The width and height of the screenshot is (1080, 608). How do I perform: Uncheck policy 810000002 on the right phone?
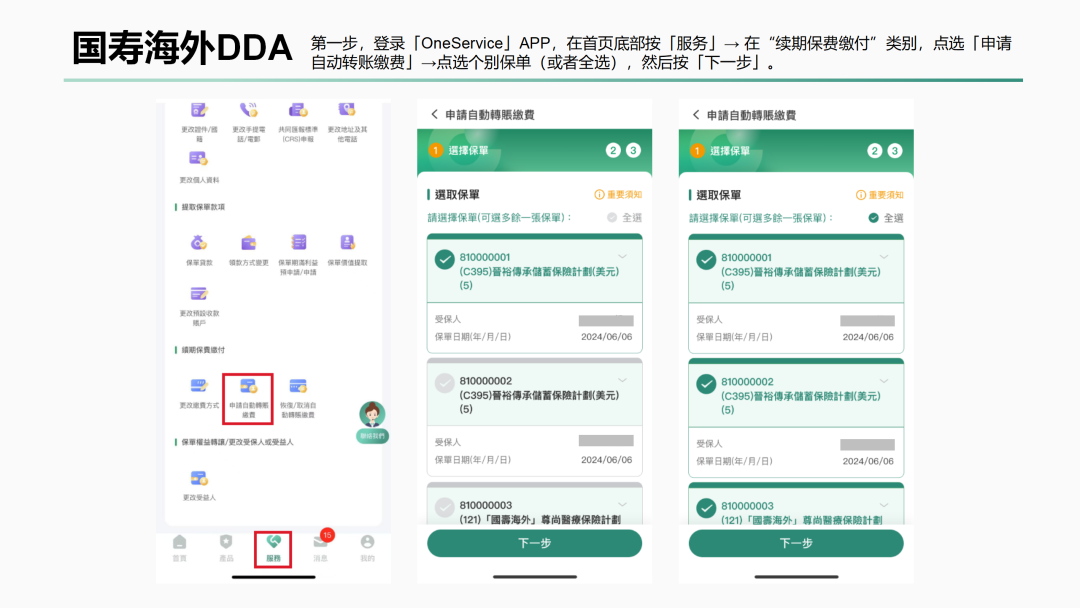click(706, 384)
